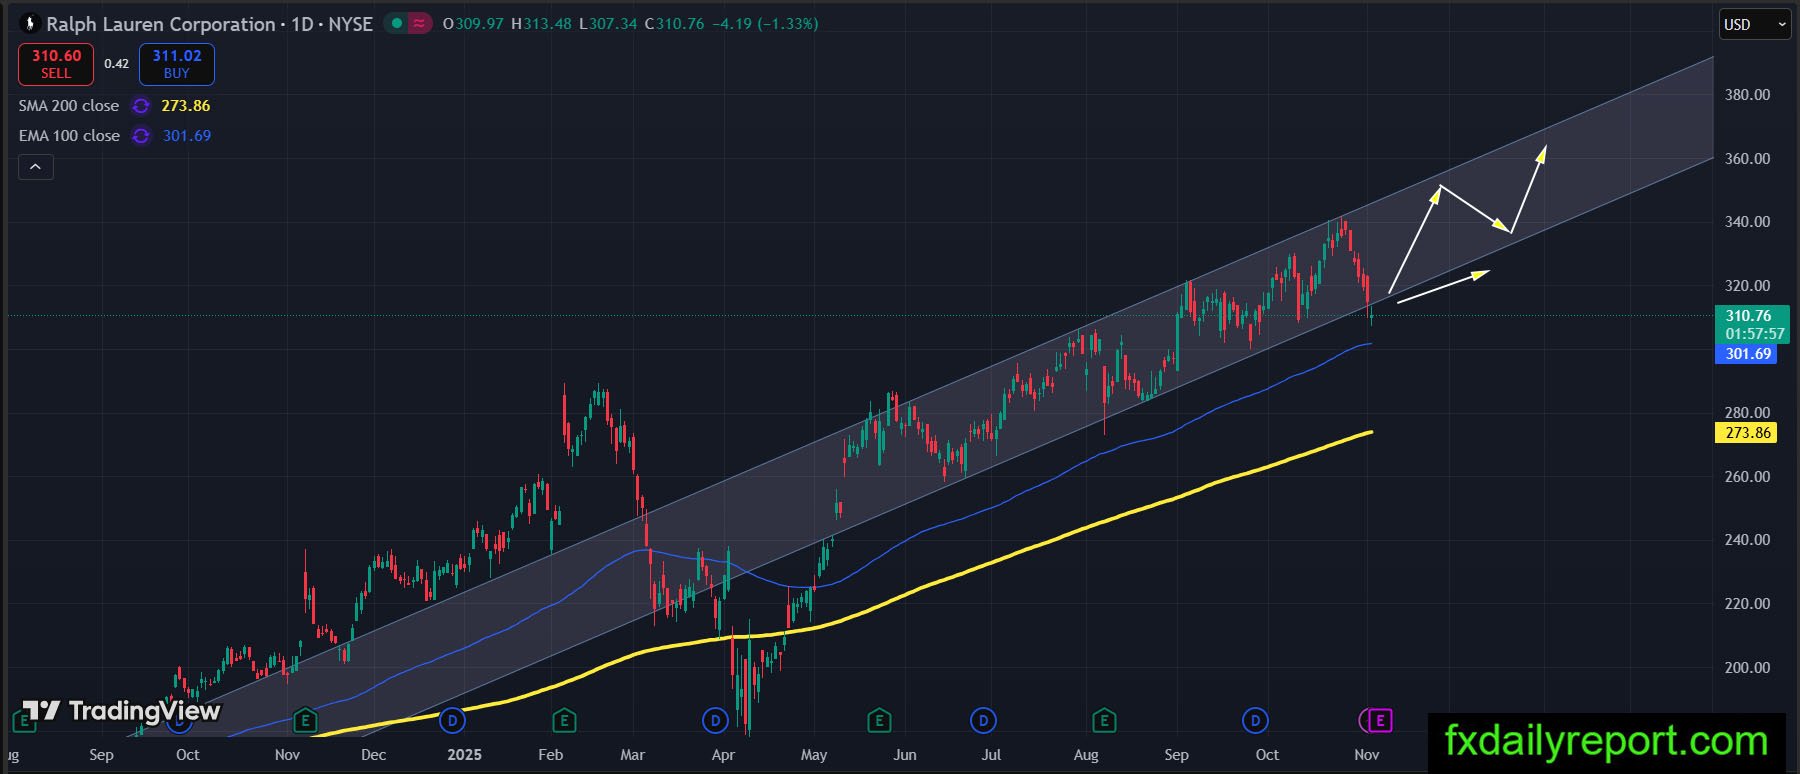Click the high price H313.48
1800x774 pixels.
(541, 24)
